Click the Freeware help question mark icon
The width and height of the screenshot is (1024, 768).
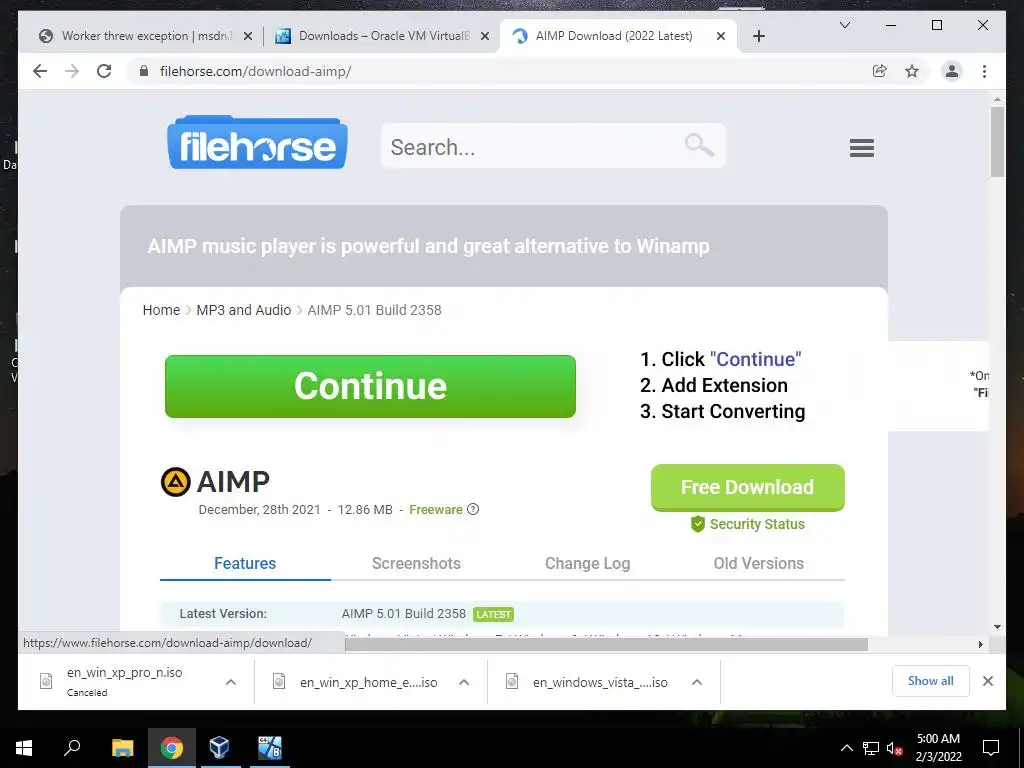(x=473, y=509)
